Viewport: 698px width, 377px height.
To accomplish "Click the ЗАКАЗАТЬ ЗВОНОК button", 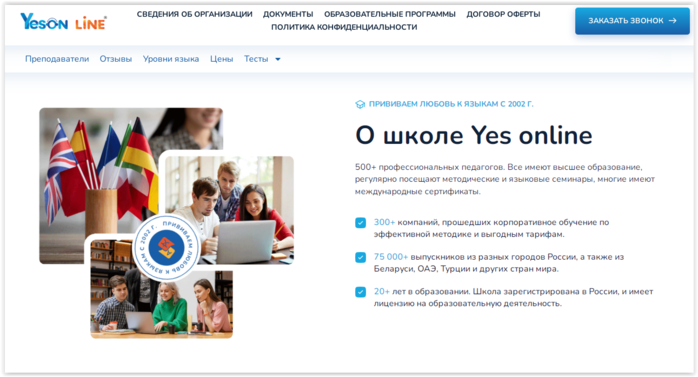I will [632, 21].
